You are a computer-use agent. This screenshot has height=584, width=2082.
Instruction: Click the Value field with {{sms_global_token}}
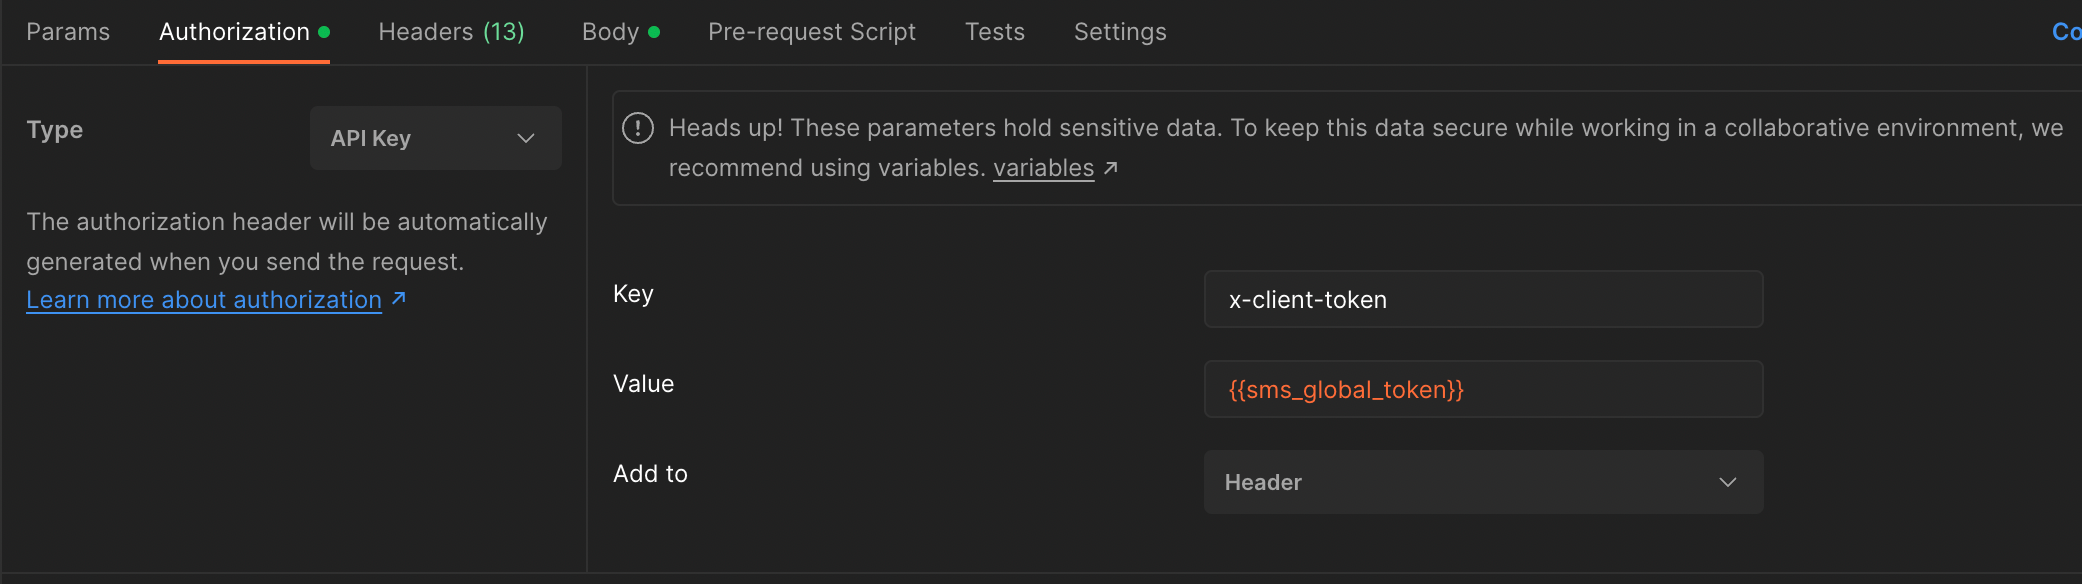point(1482,389)
